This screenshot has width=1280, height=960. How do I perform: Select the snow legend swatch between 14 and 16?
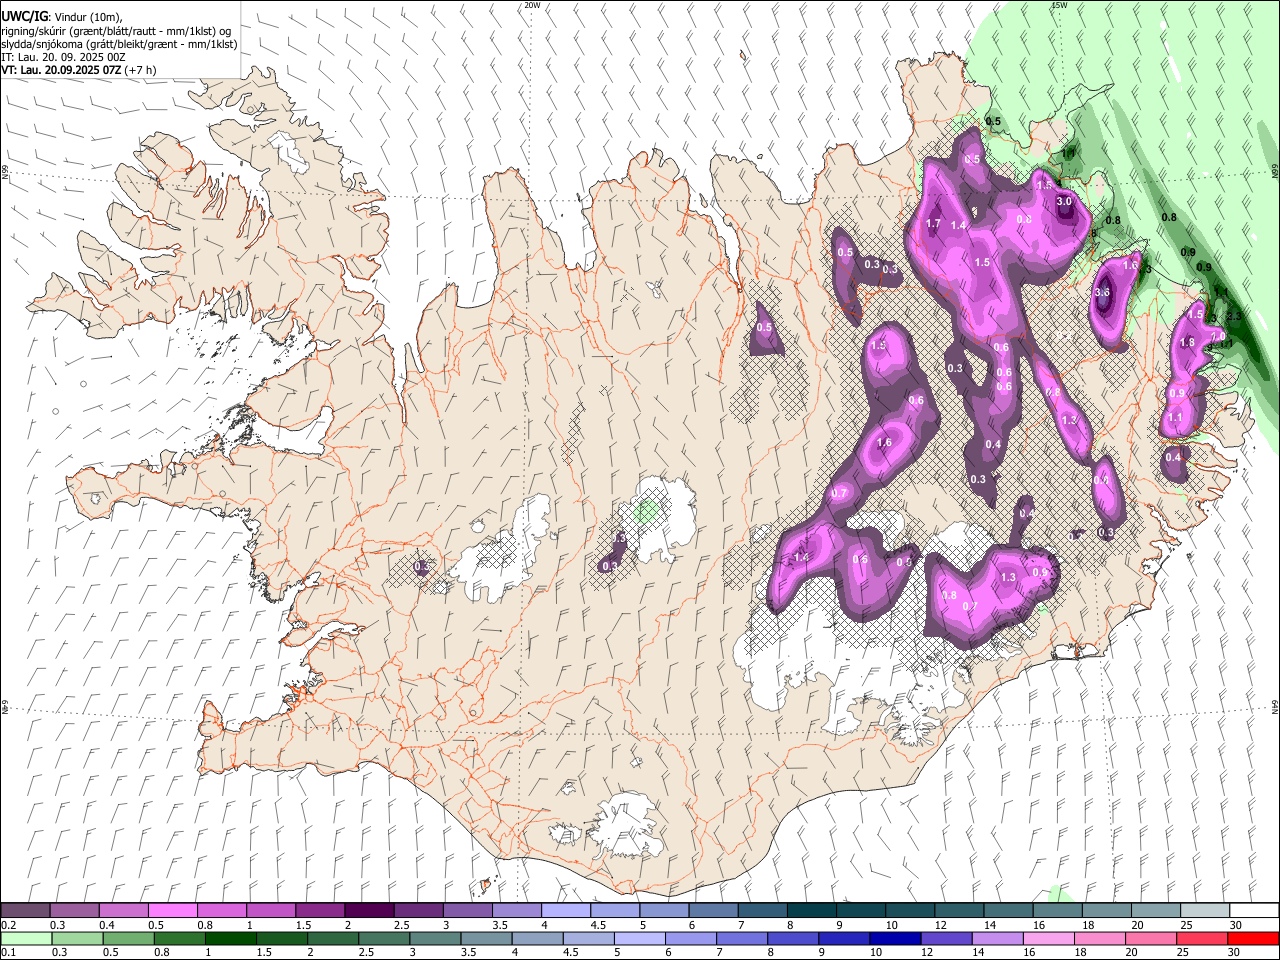[x=1008, y=910]
